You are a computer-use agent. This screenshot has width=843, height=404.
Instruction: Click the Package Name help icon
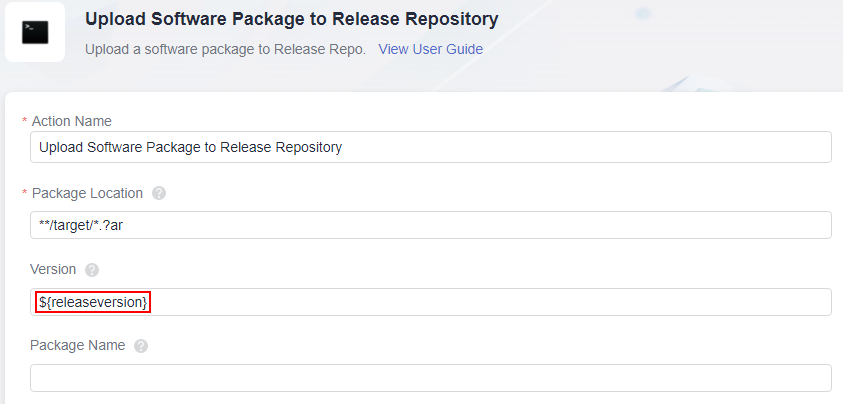coord(141,346)
